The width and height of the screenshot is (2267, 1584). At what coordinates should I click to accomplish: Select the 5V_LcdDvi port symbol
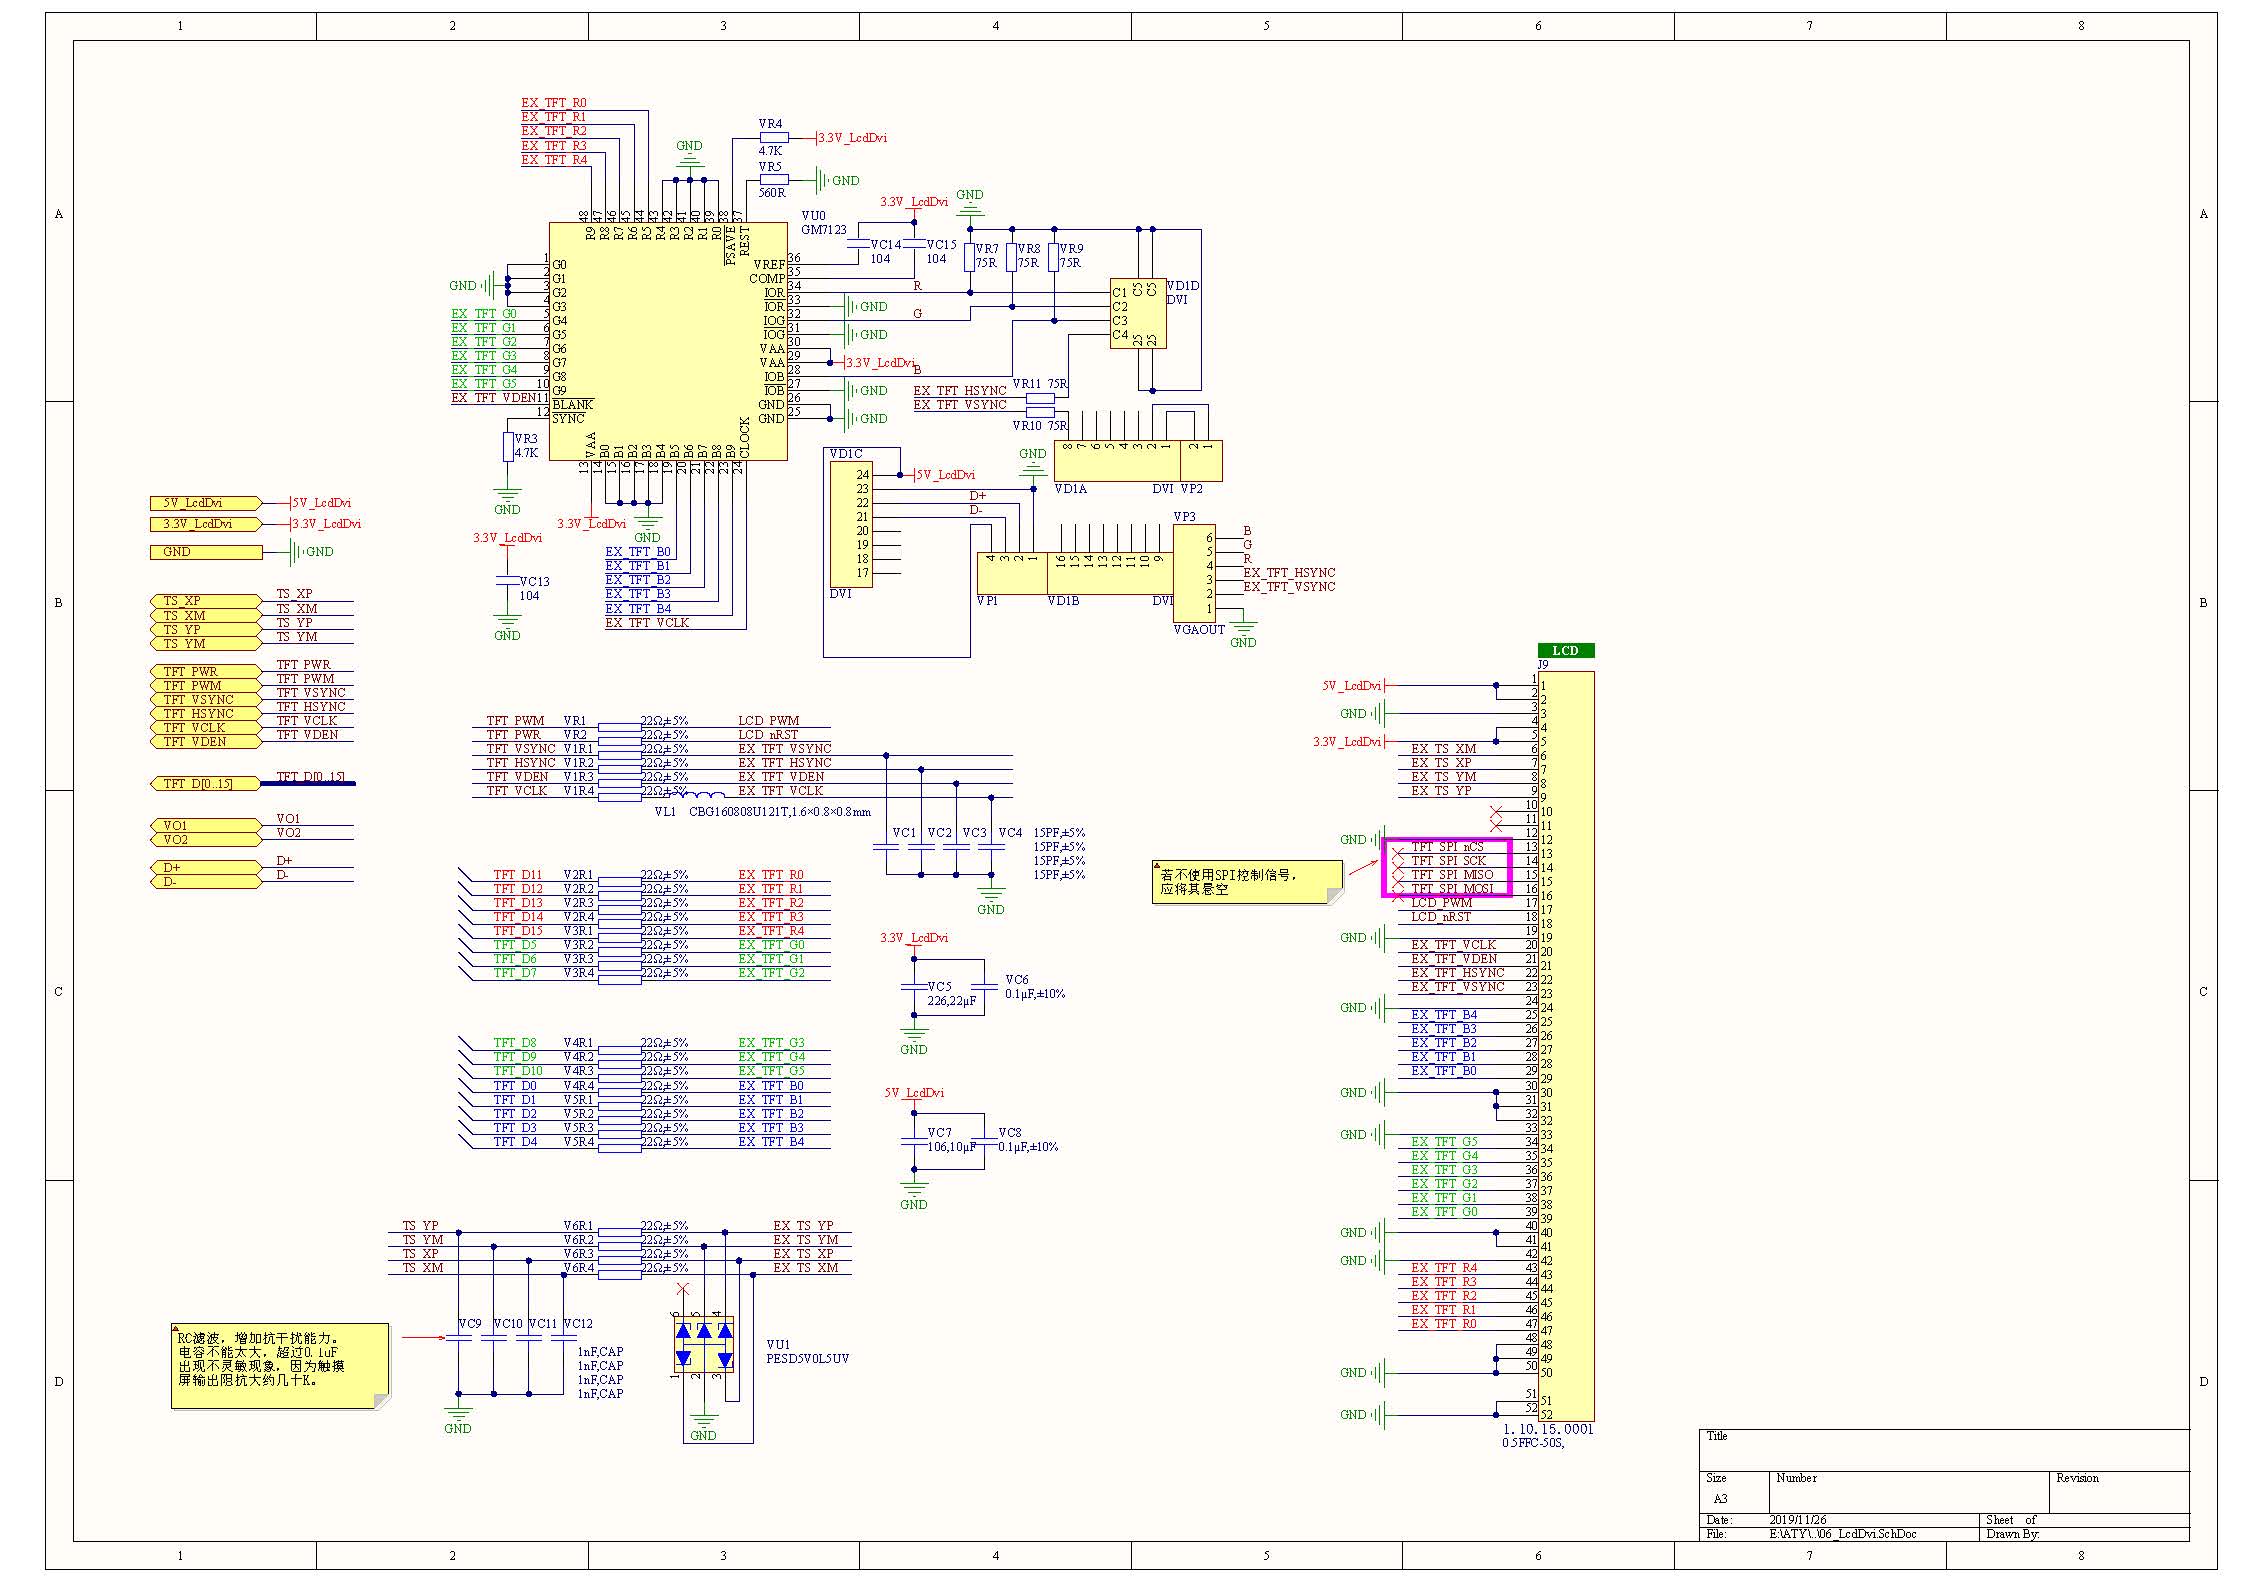coord(206,503)
